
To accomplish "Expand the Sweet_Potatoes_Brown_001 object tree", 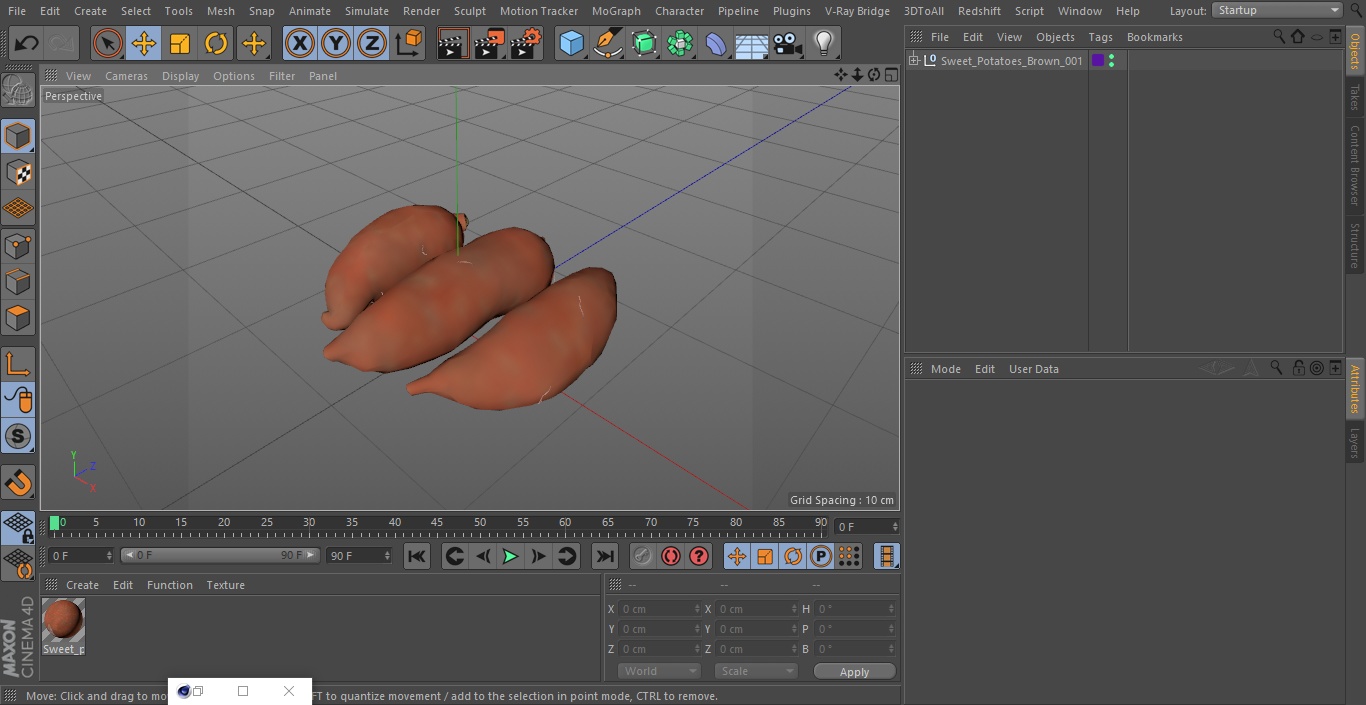I will (913, 61).
